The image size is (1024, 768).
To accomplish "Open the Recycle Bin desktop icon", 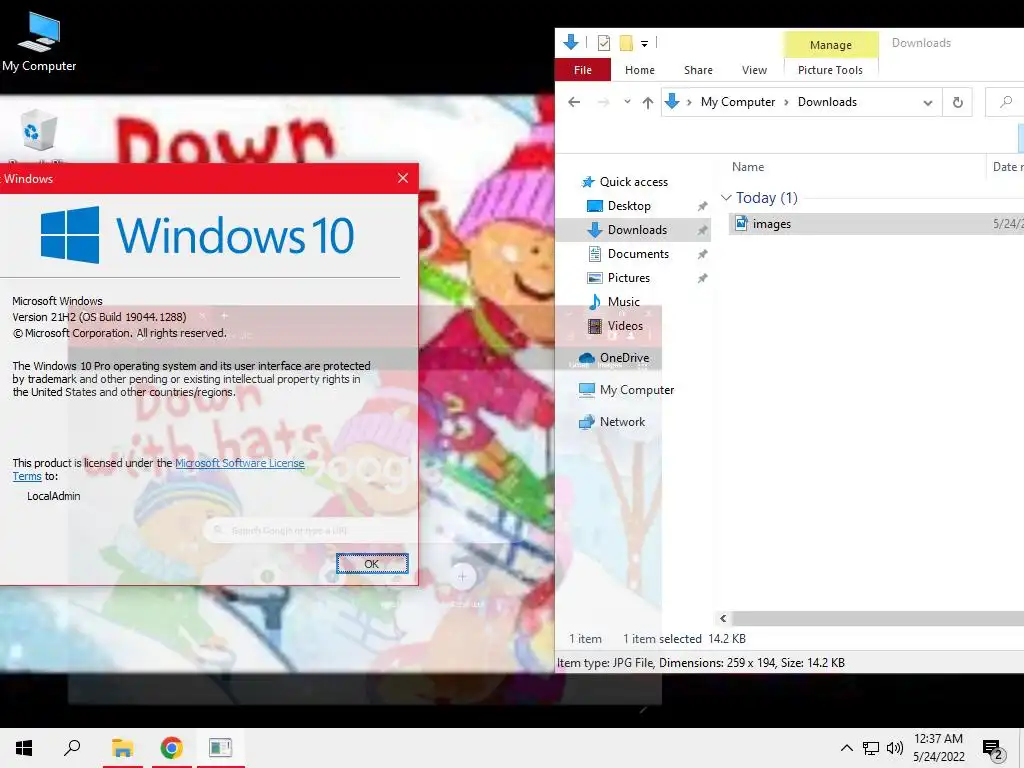I will [x=39, y=130].
